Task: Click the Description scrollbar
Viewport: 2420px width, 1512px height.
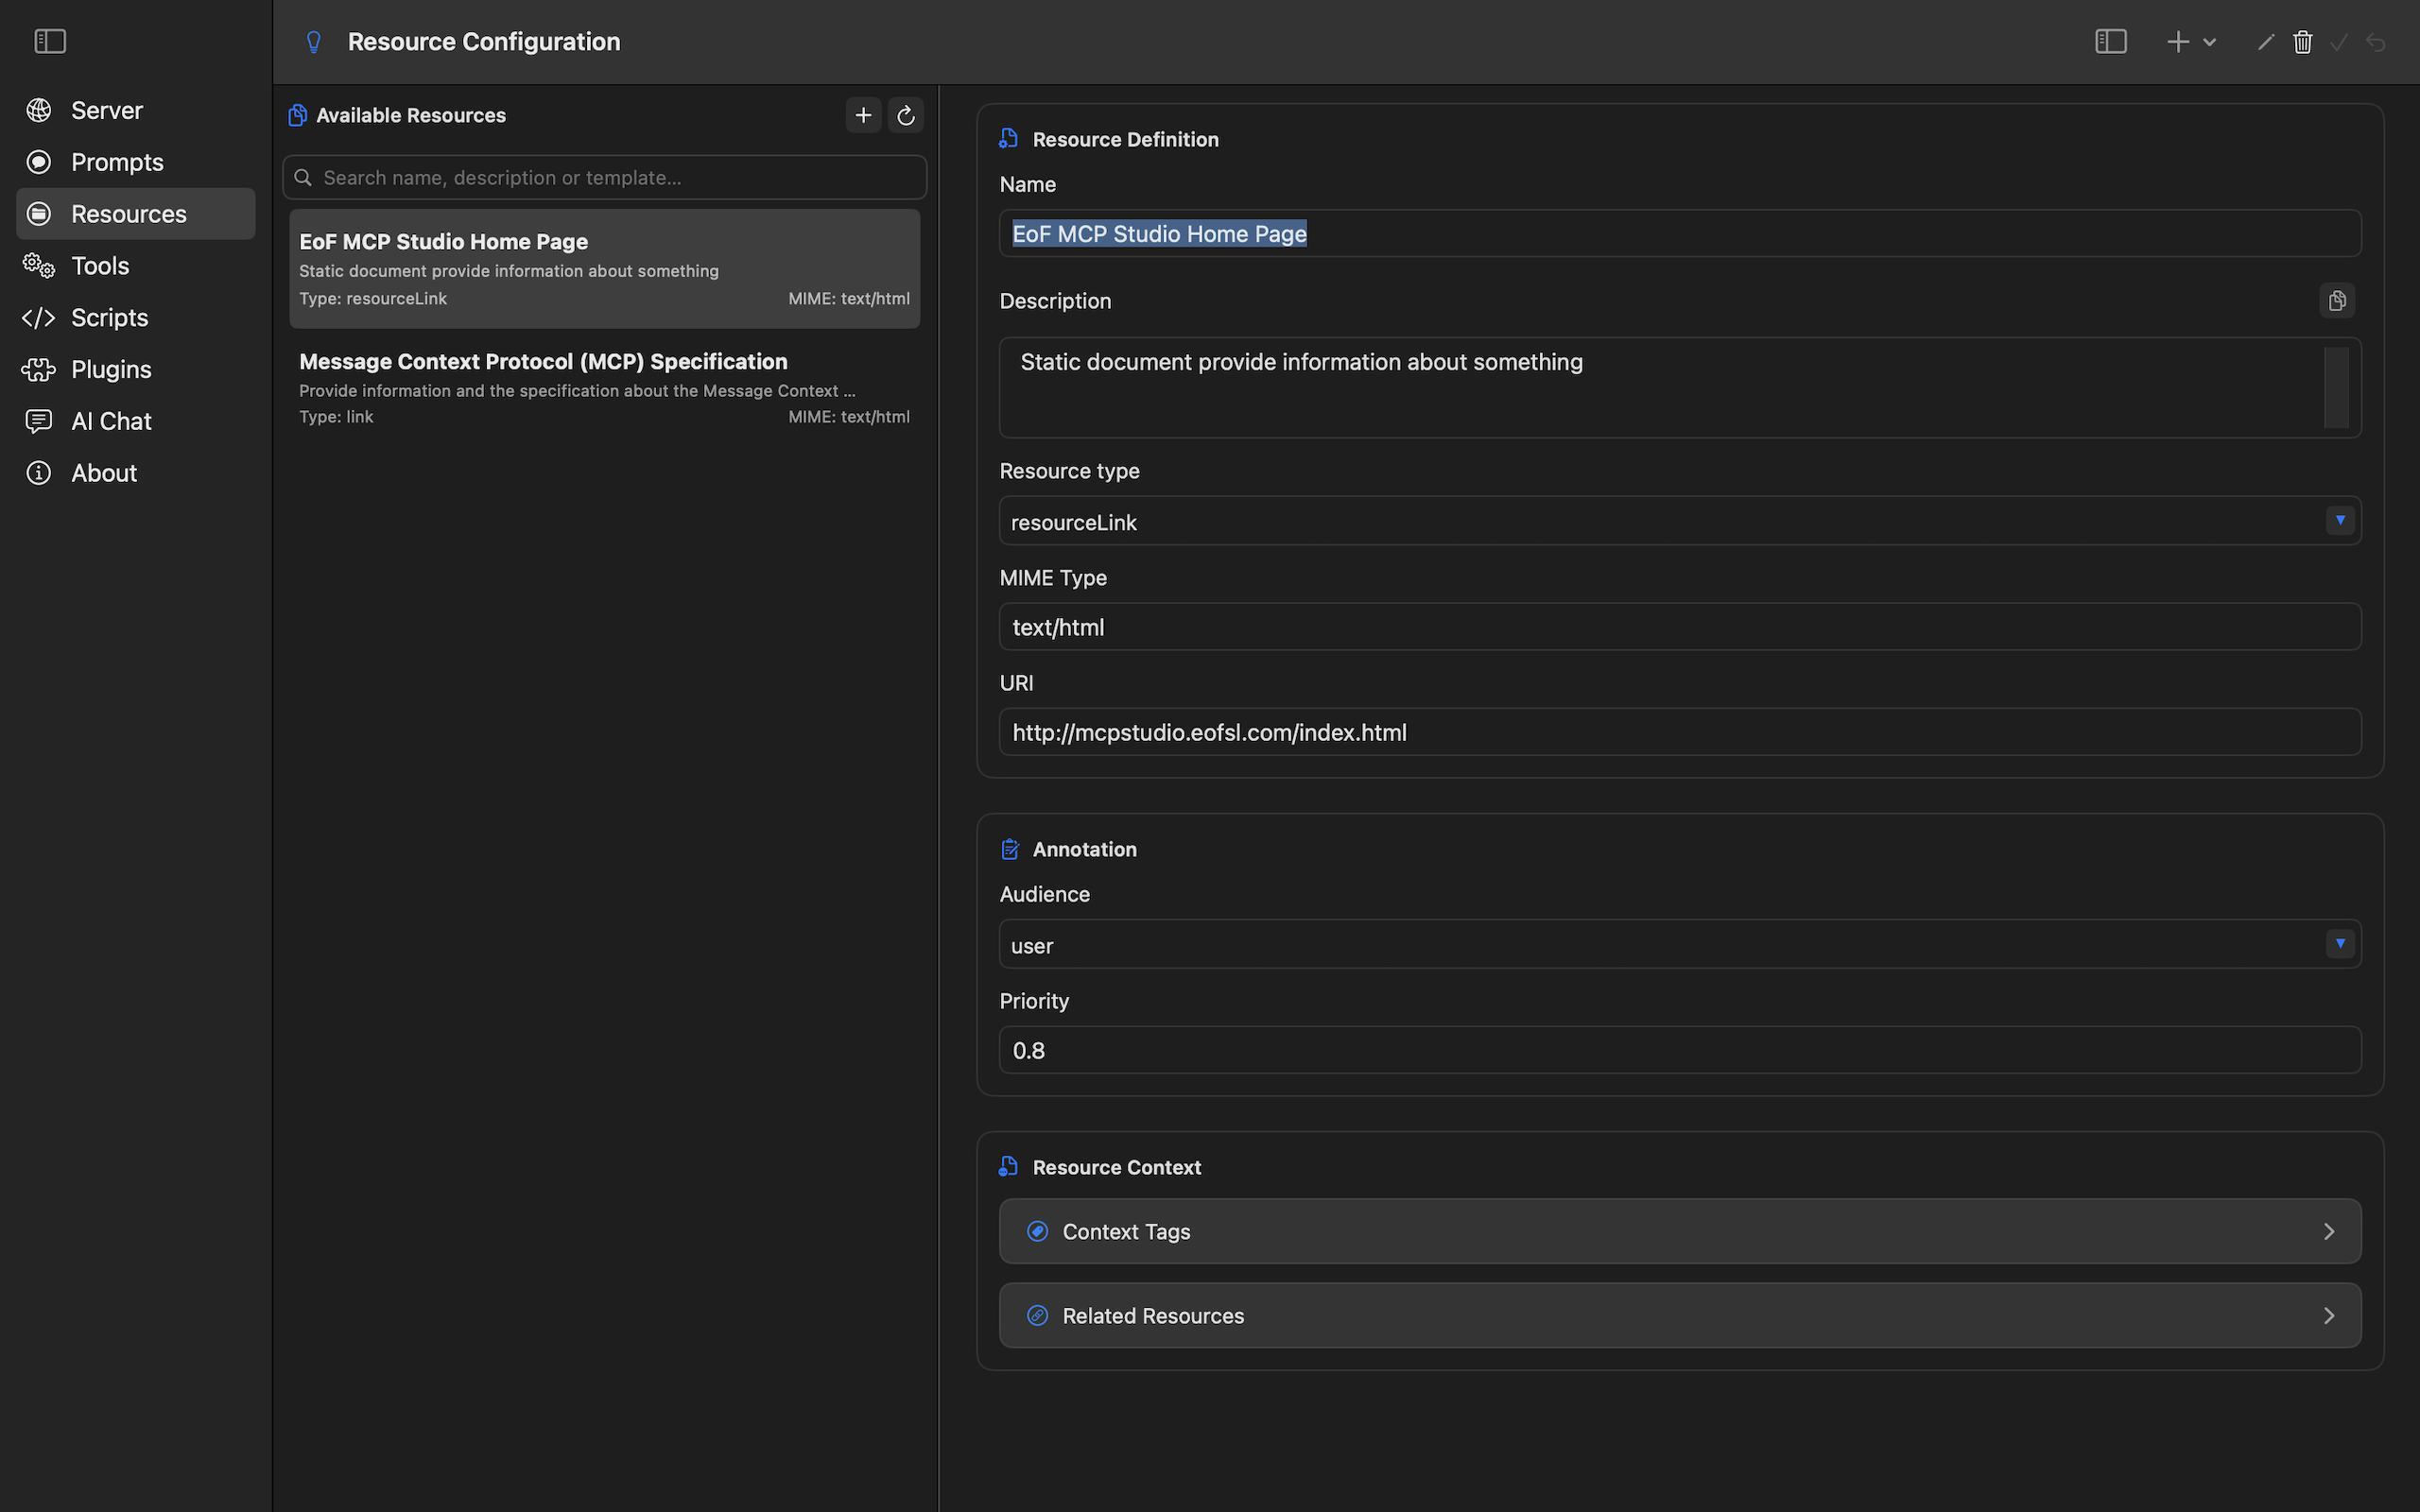Action: (2337, 388)
